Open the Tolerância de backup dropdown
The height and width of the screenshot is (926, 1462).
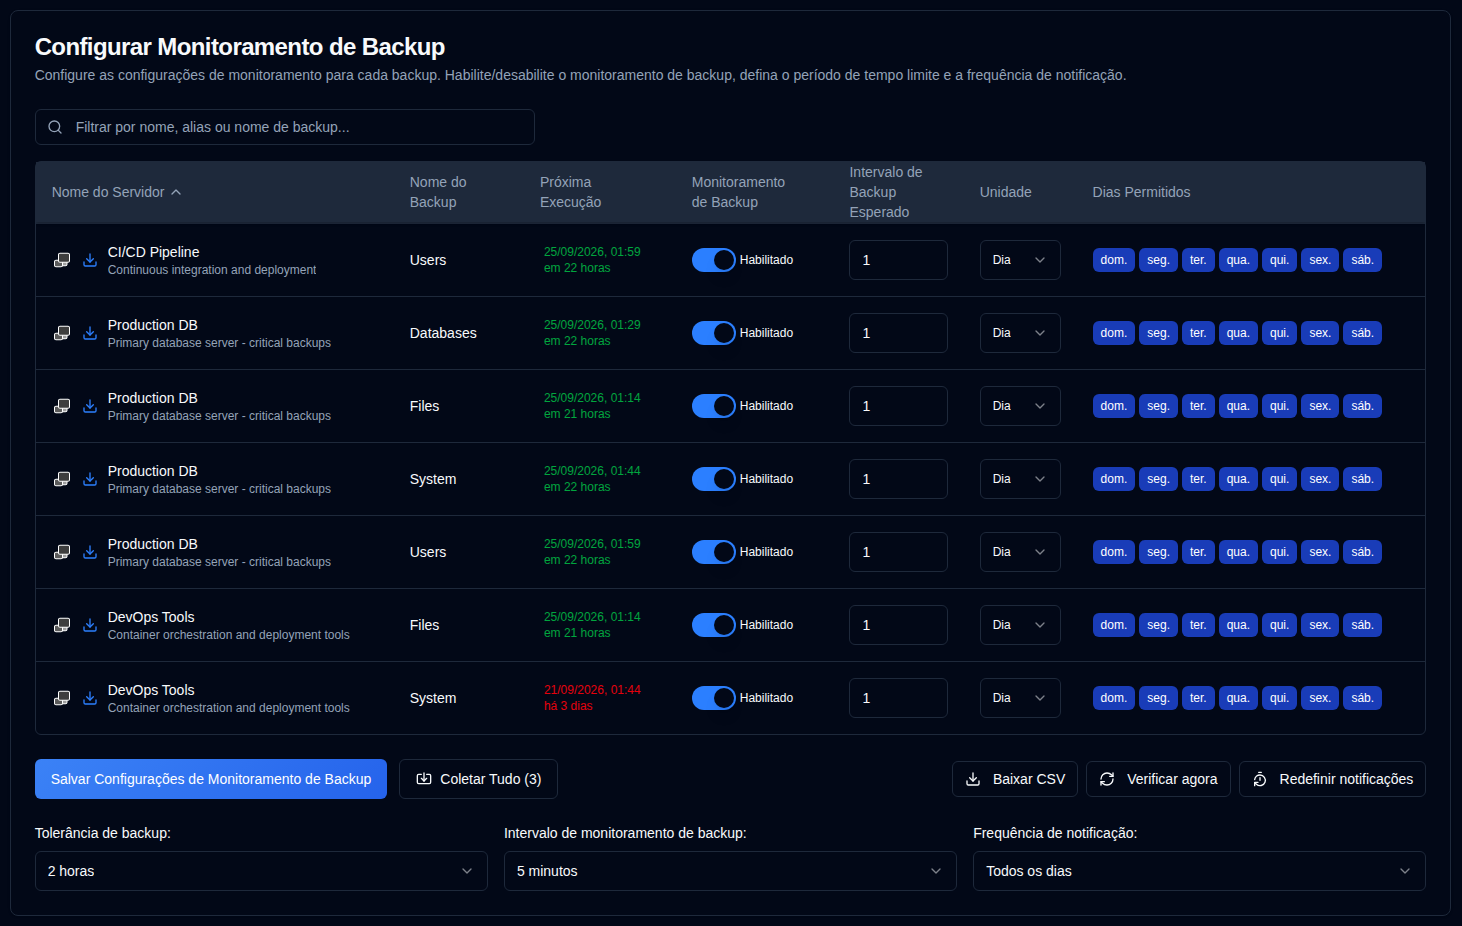tap(261, 871)
